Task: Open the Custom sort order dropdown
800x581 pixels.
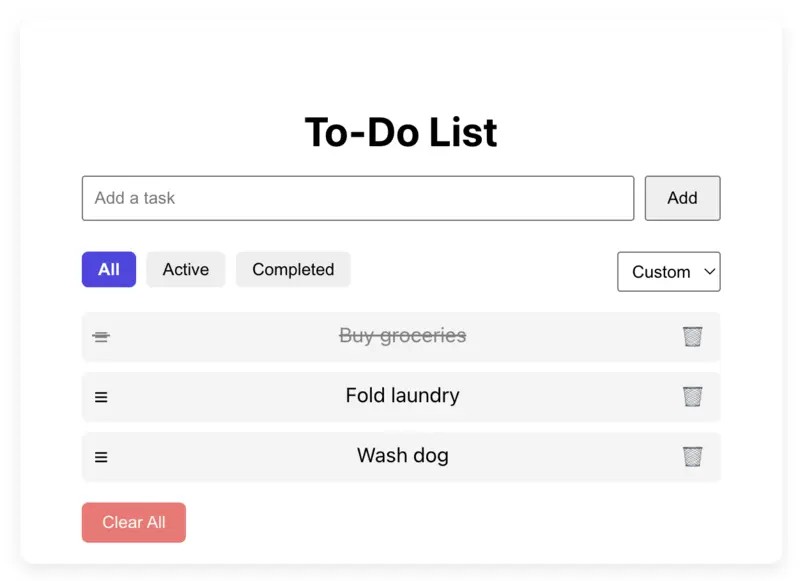Action: tap(668, 272)
